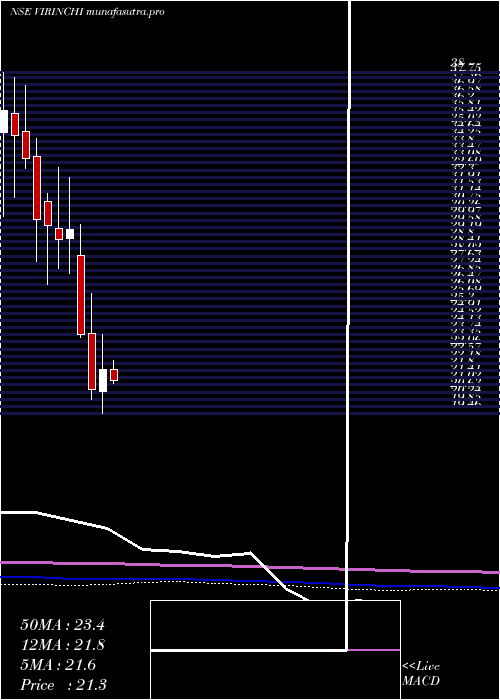
Task: Click the pink 50MA moving average line
Action: pyautogui.click(x=250, y=567)
